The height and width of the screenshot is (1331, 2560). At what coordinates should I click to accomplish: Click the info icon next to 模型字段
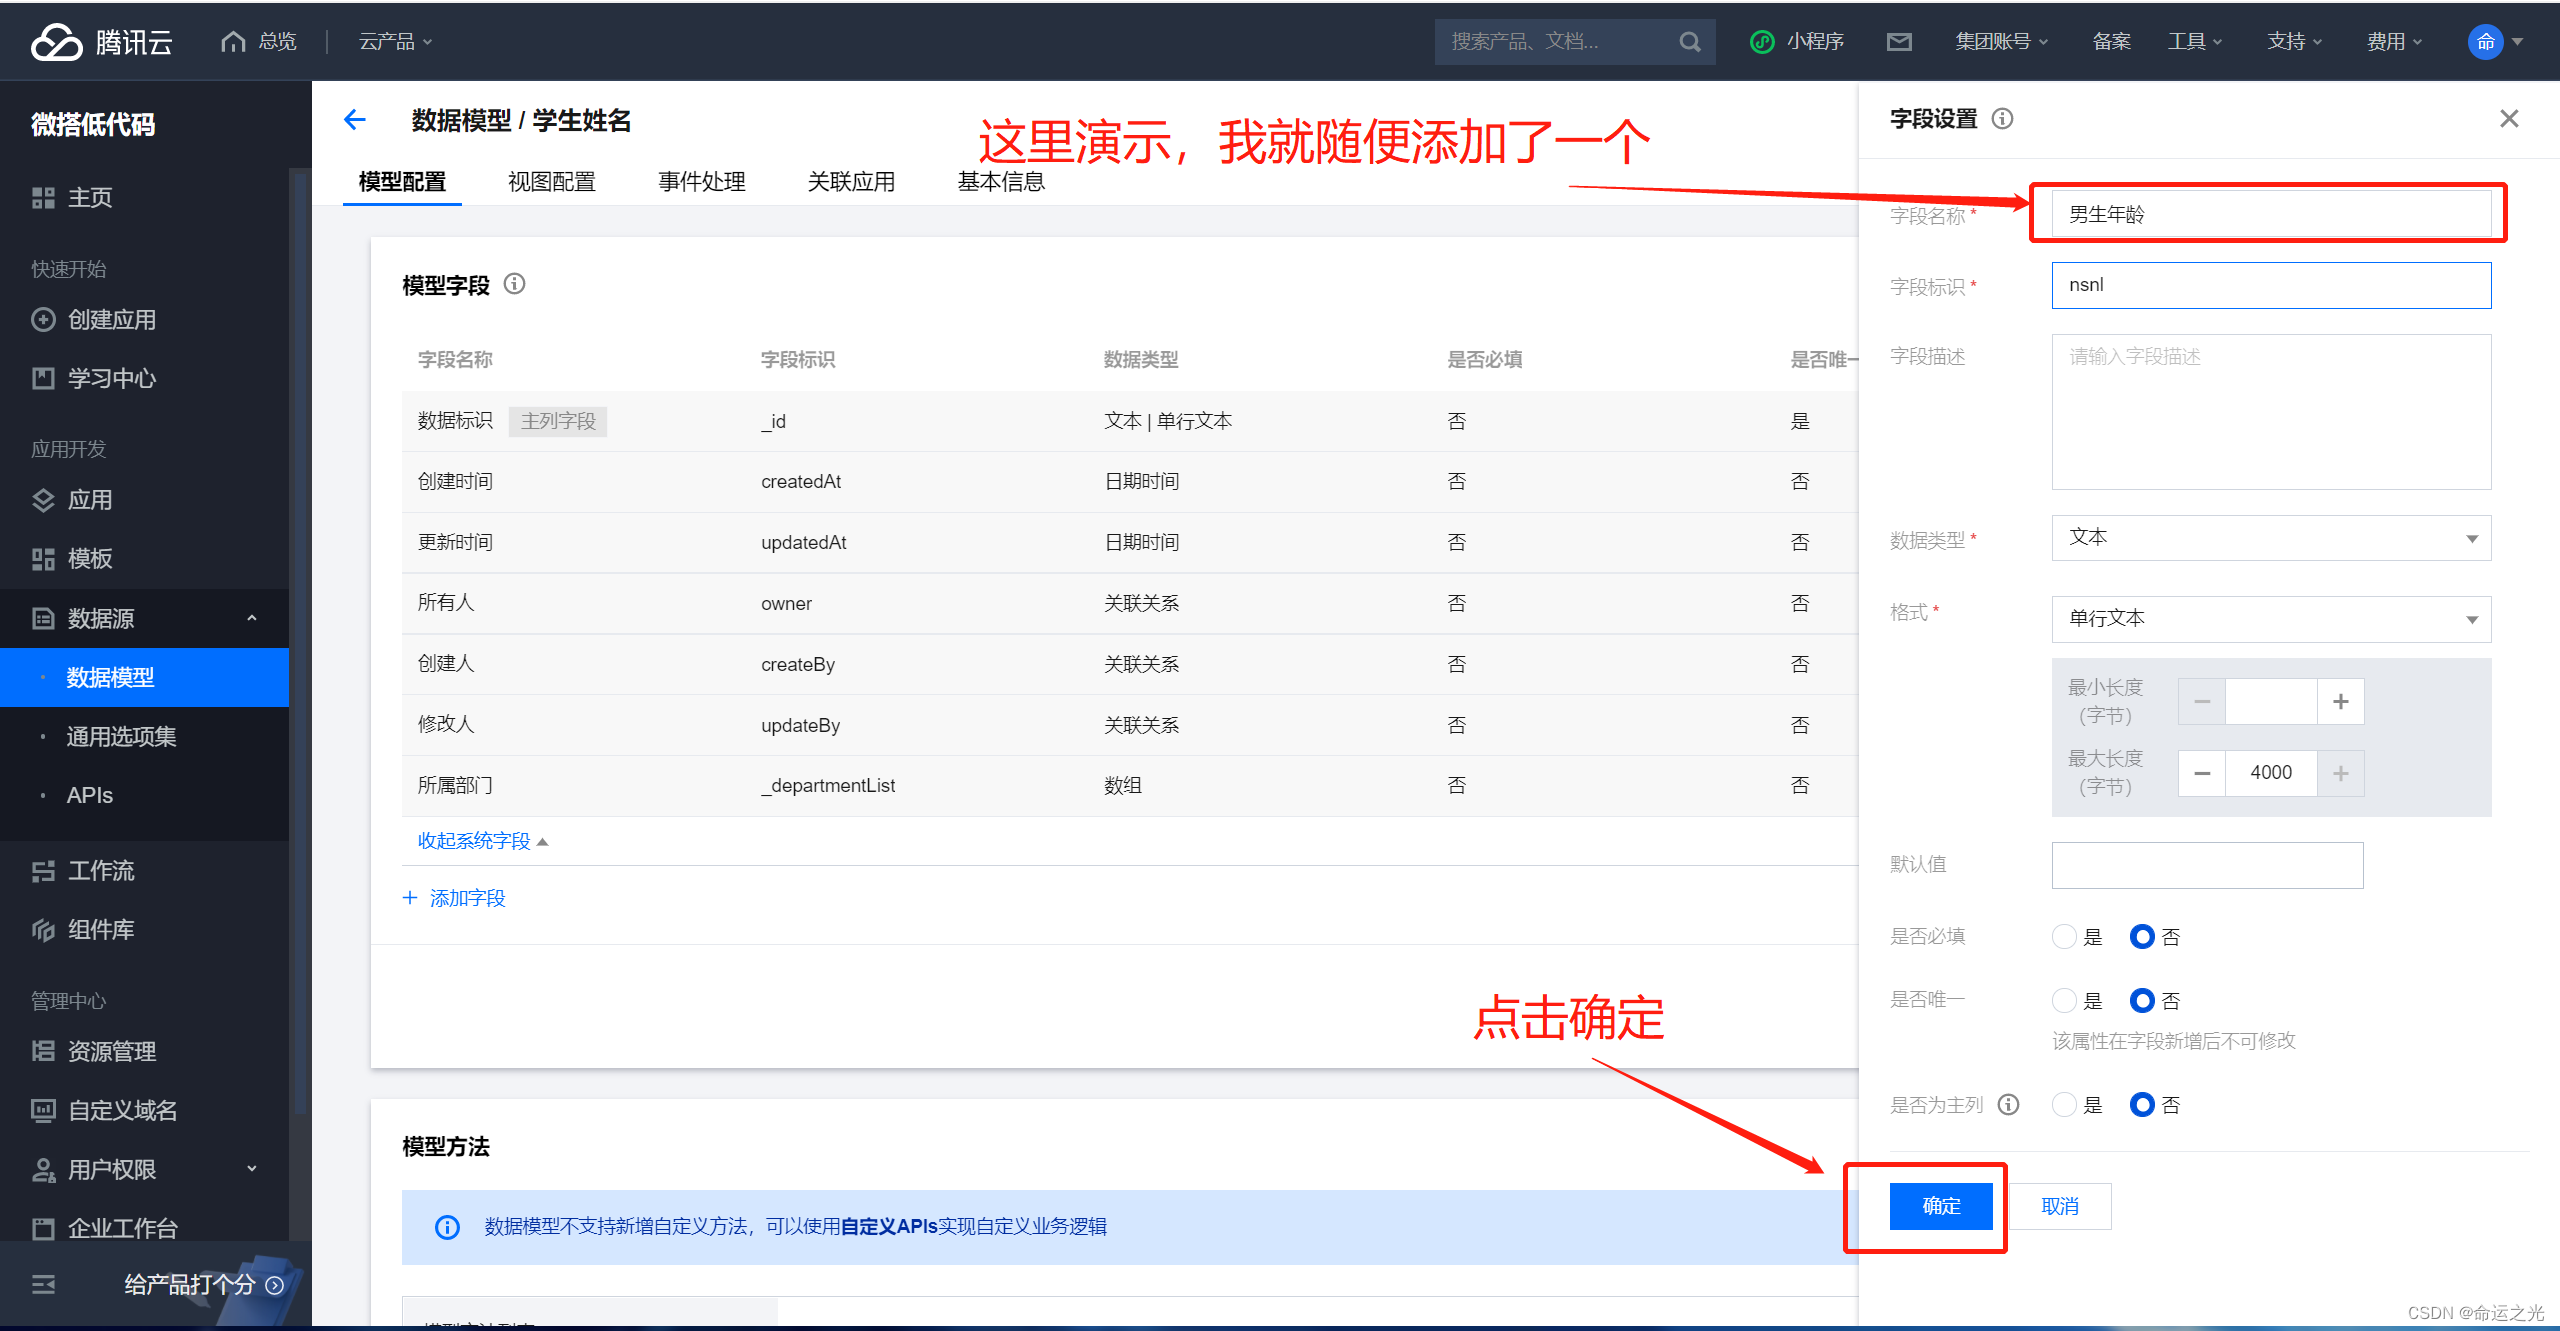pyautogui.click(x=514, y=284)
